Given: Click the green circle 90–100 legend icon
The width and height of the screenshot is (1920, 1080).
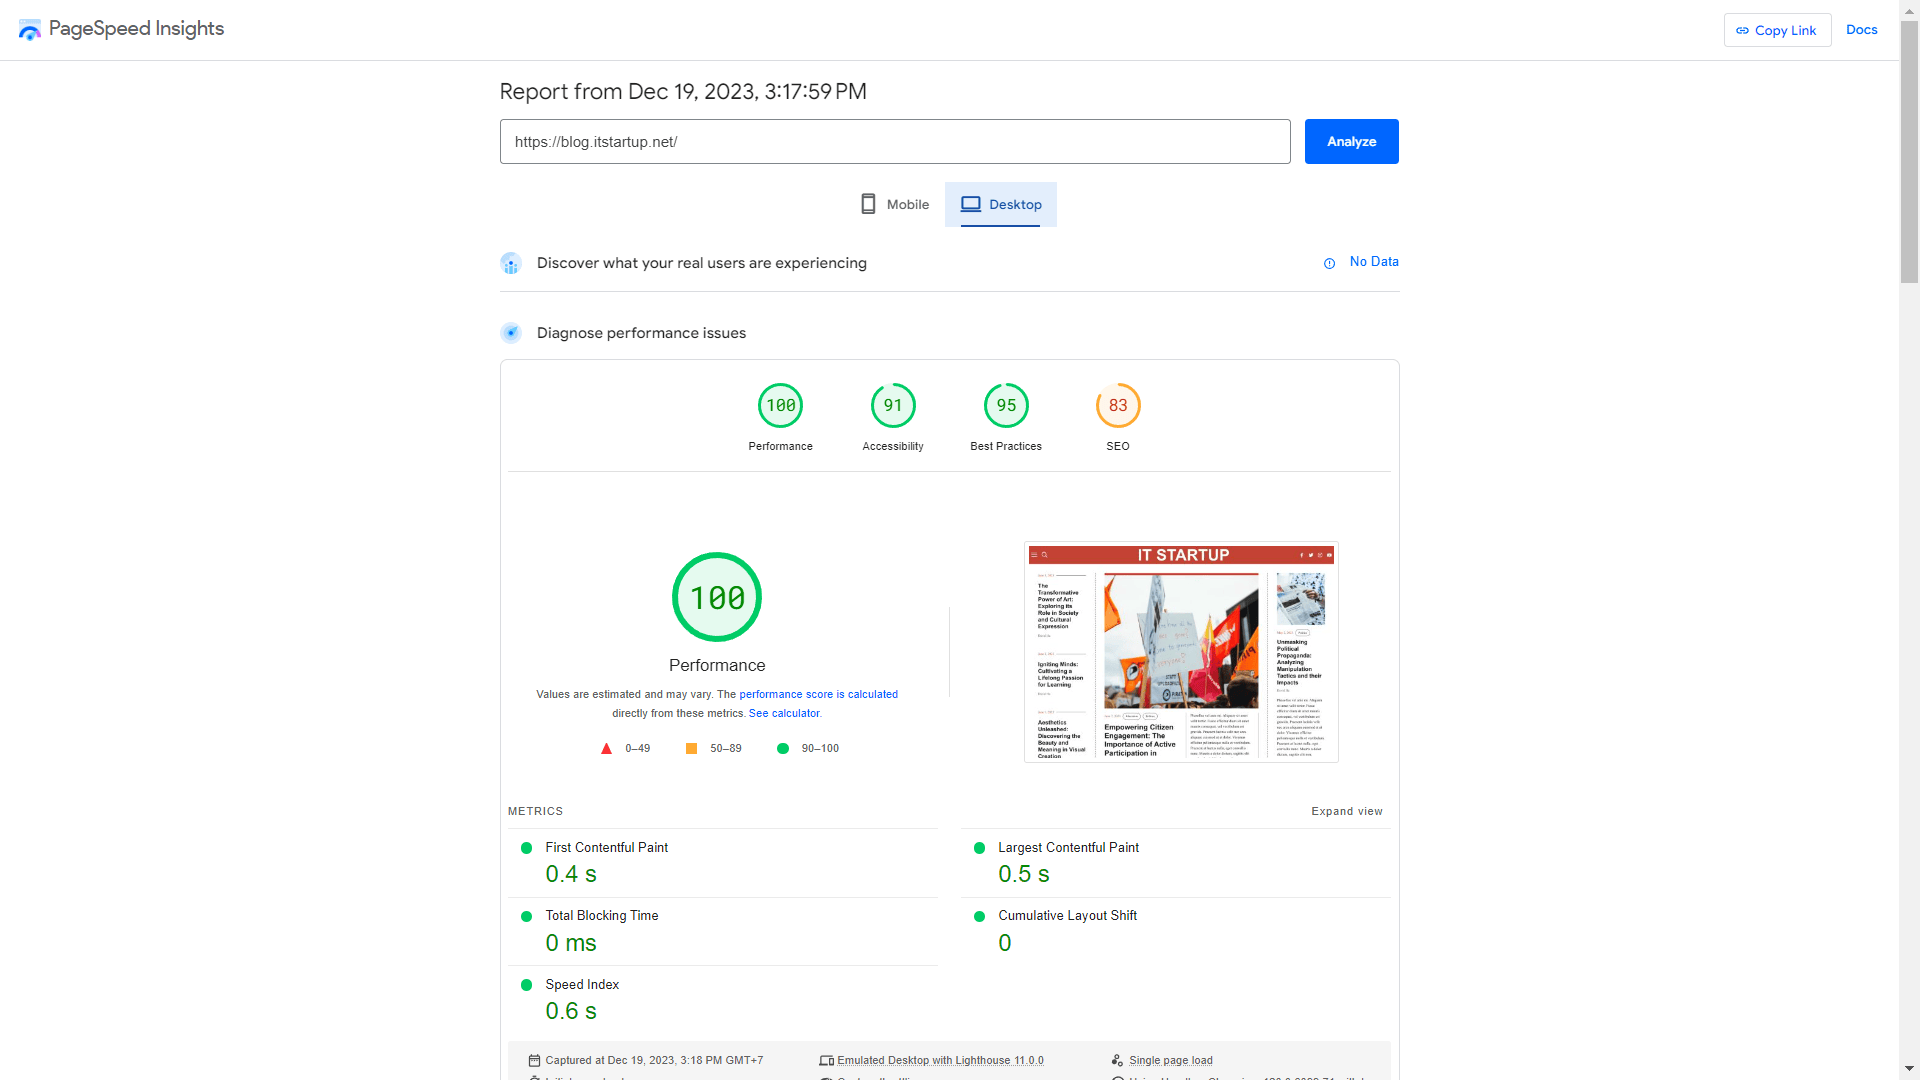Looking at the screenshot, I should pyautogui.click(x=783, y=748).
